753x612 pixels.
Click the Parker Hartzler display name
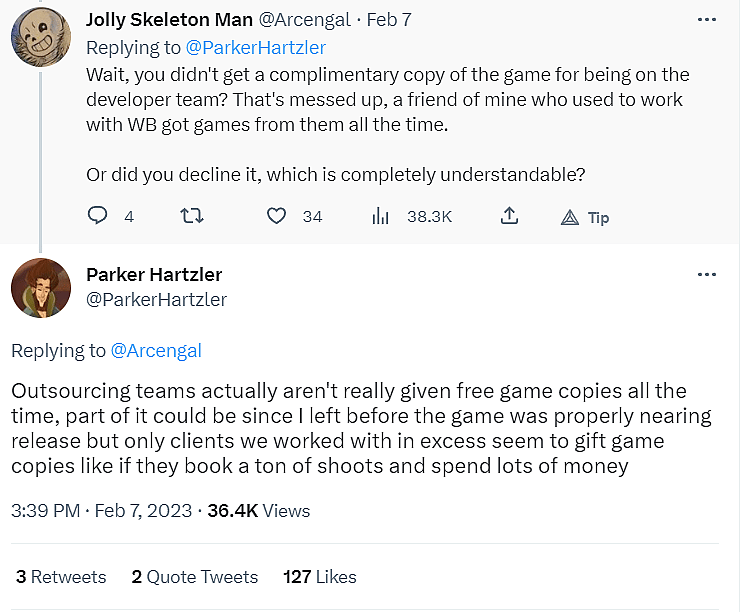[x=154, y=275]
